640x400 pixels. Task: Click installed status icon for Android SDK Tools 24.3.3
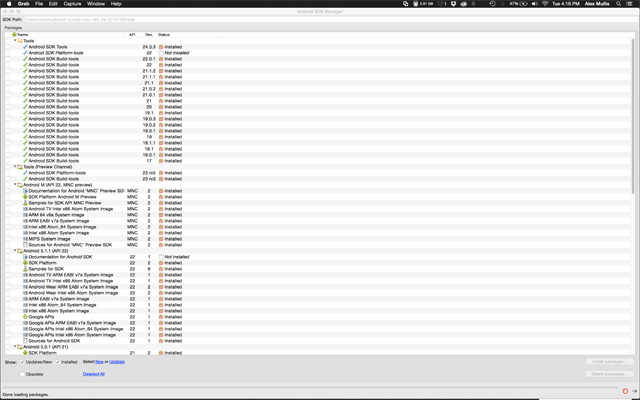(x=161, y=47)
